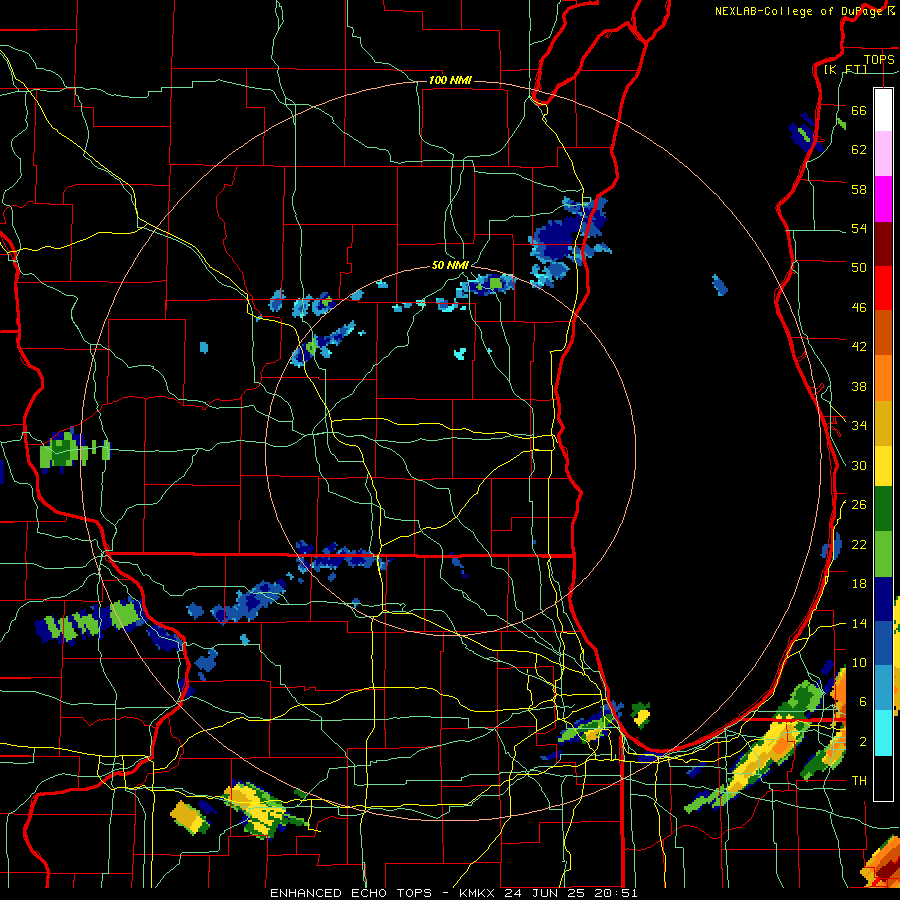Image resolution: width=900 pixels, height=900 pixels.
Task: Click the black TH segment of the legend
Action: (883, 778)
